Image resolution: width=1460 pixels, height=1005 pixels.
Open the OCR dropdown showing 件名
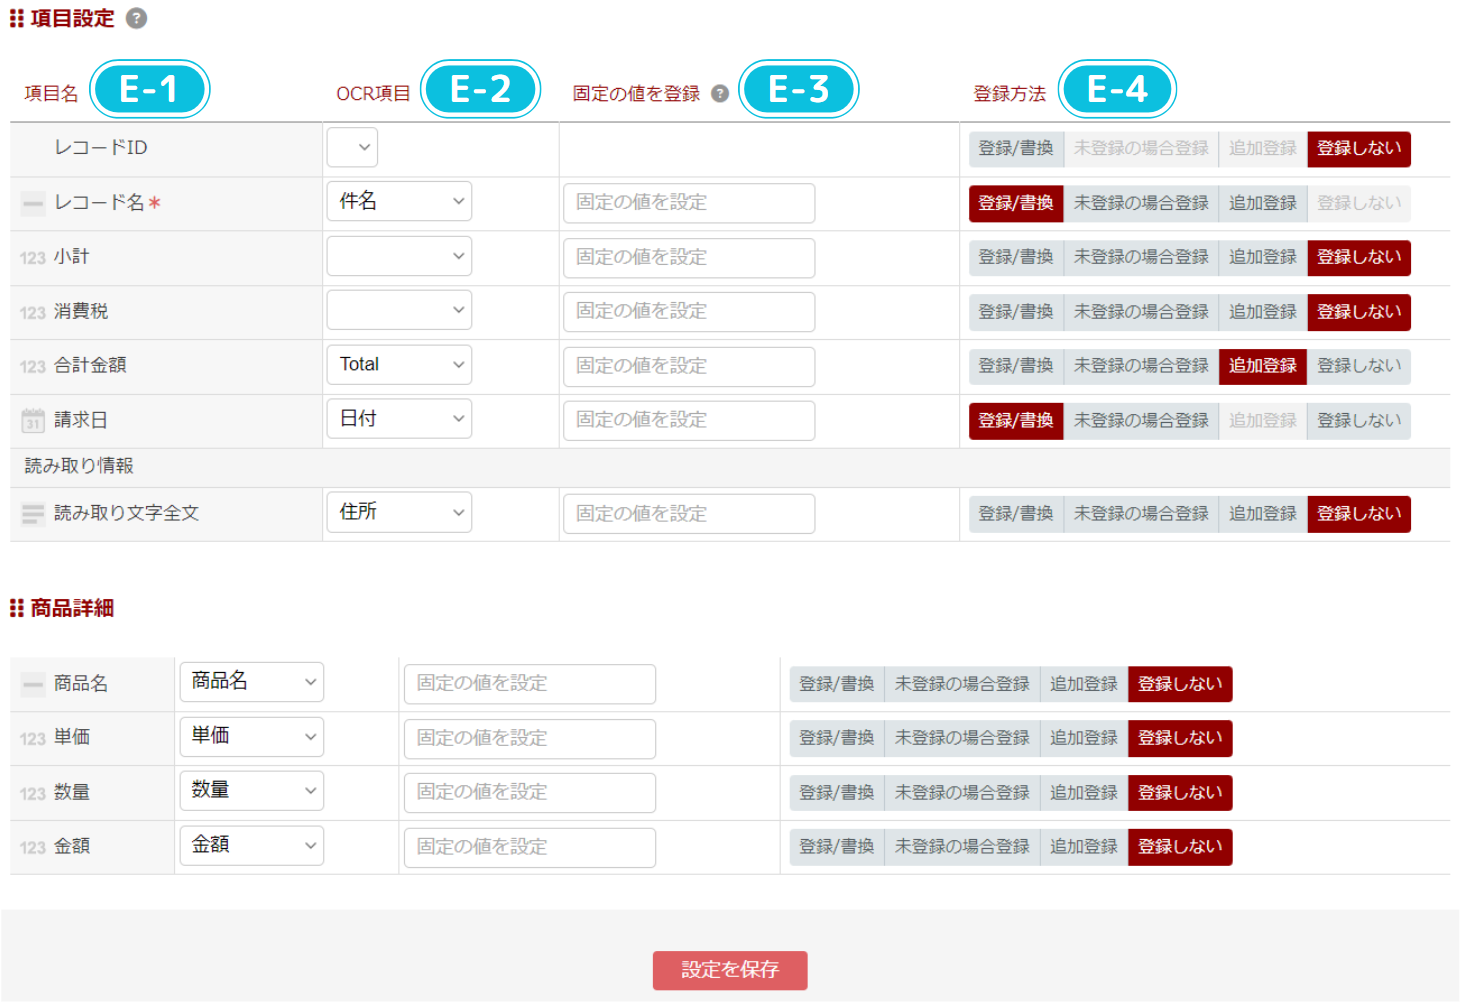click(x=399, y=202)
